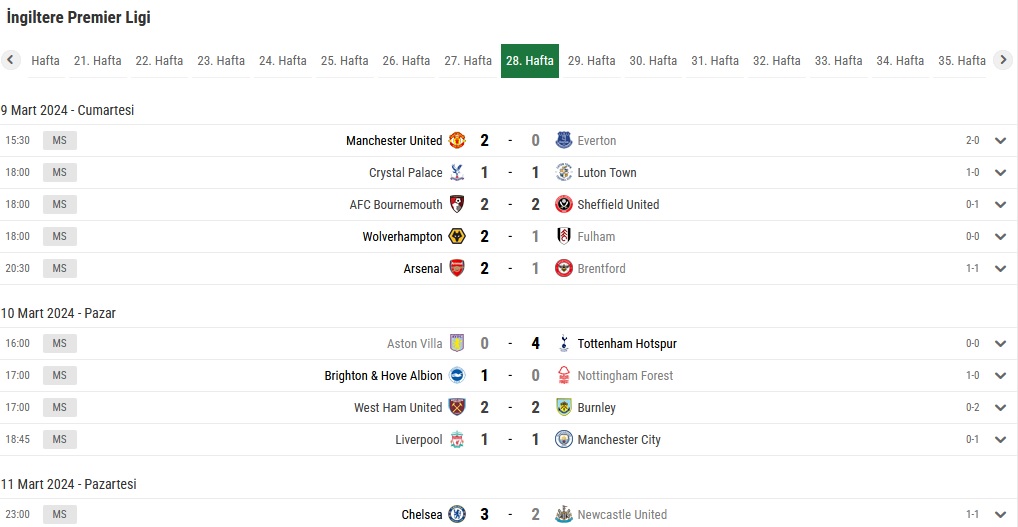Switch to the 29. Hafta tab
This screenshot has width=1018, height=527.
coord(591,61)
